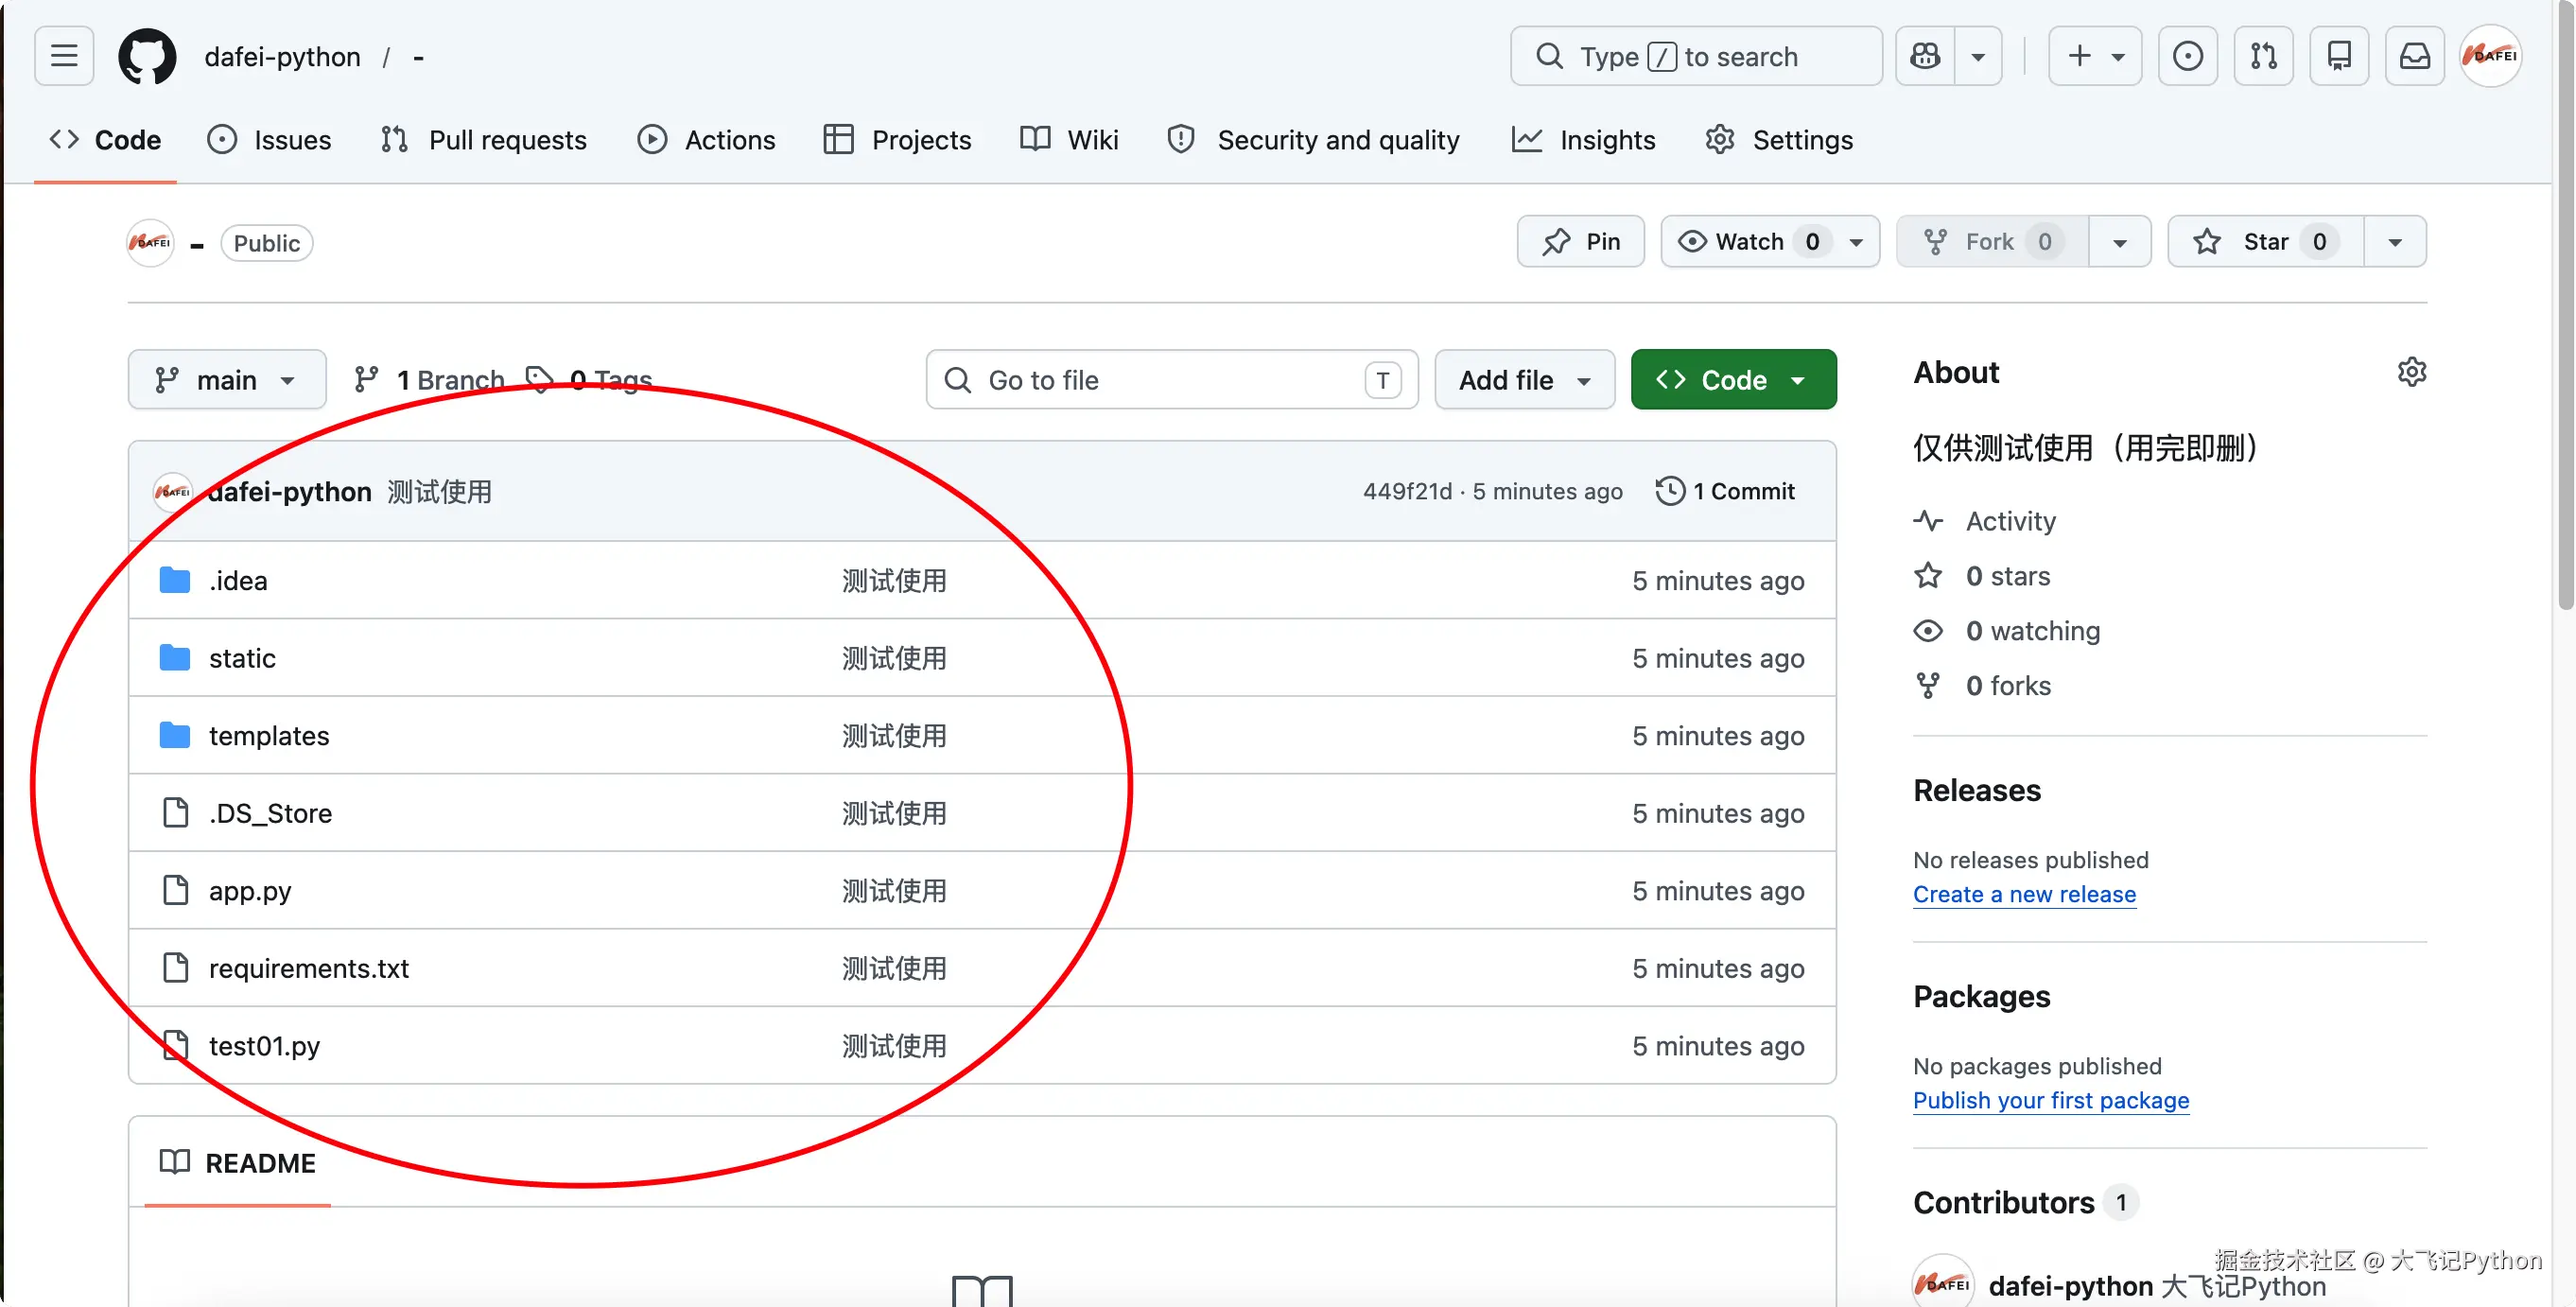Open commit hash 449f21d
2576x1307 pixels.
(x=1407, y=491)
